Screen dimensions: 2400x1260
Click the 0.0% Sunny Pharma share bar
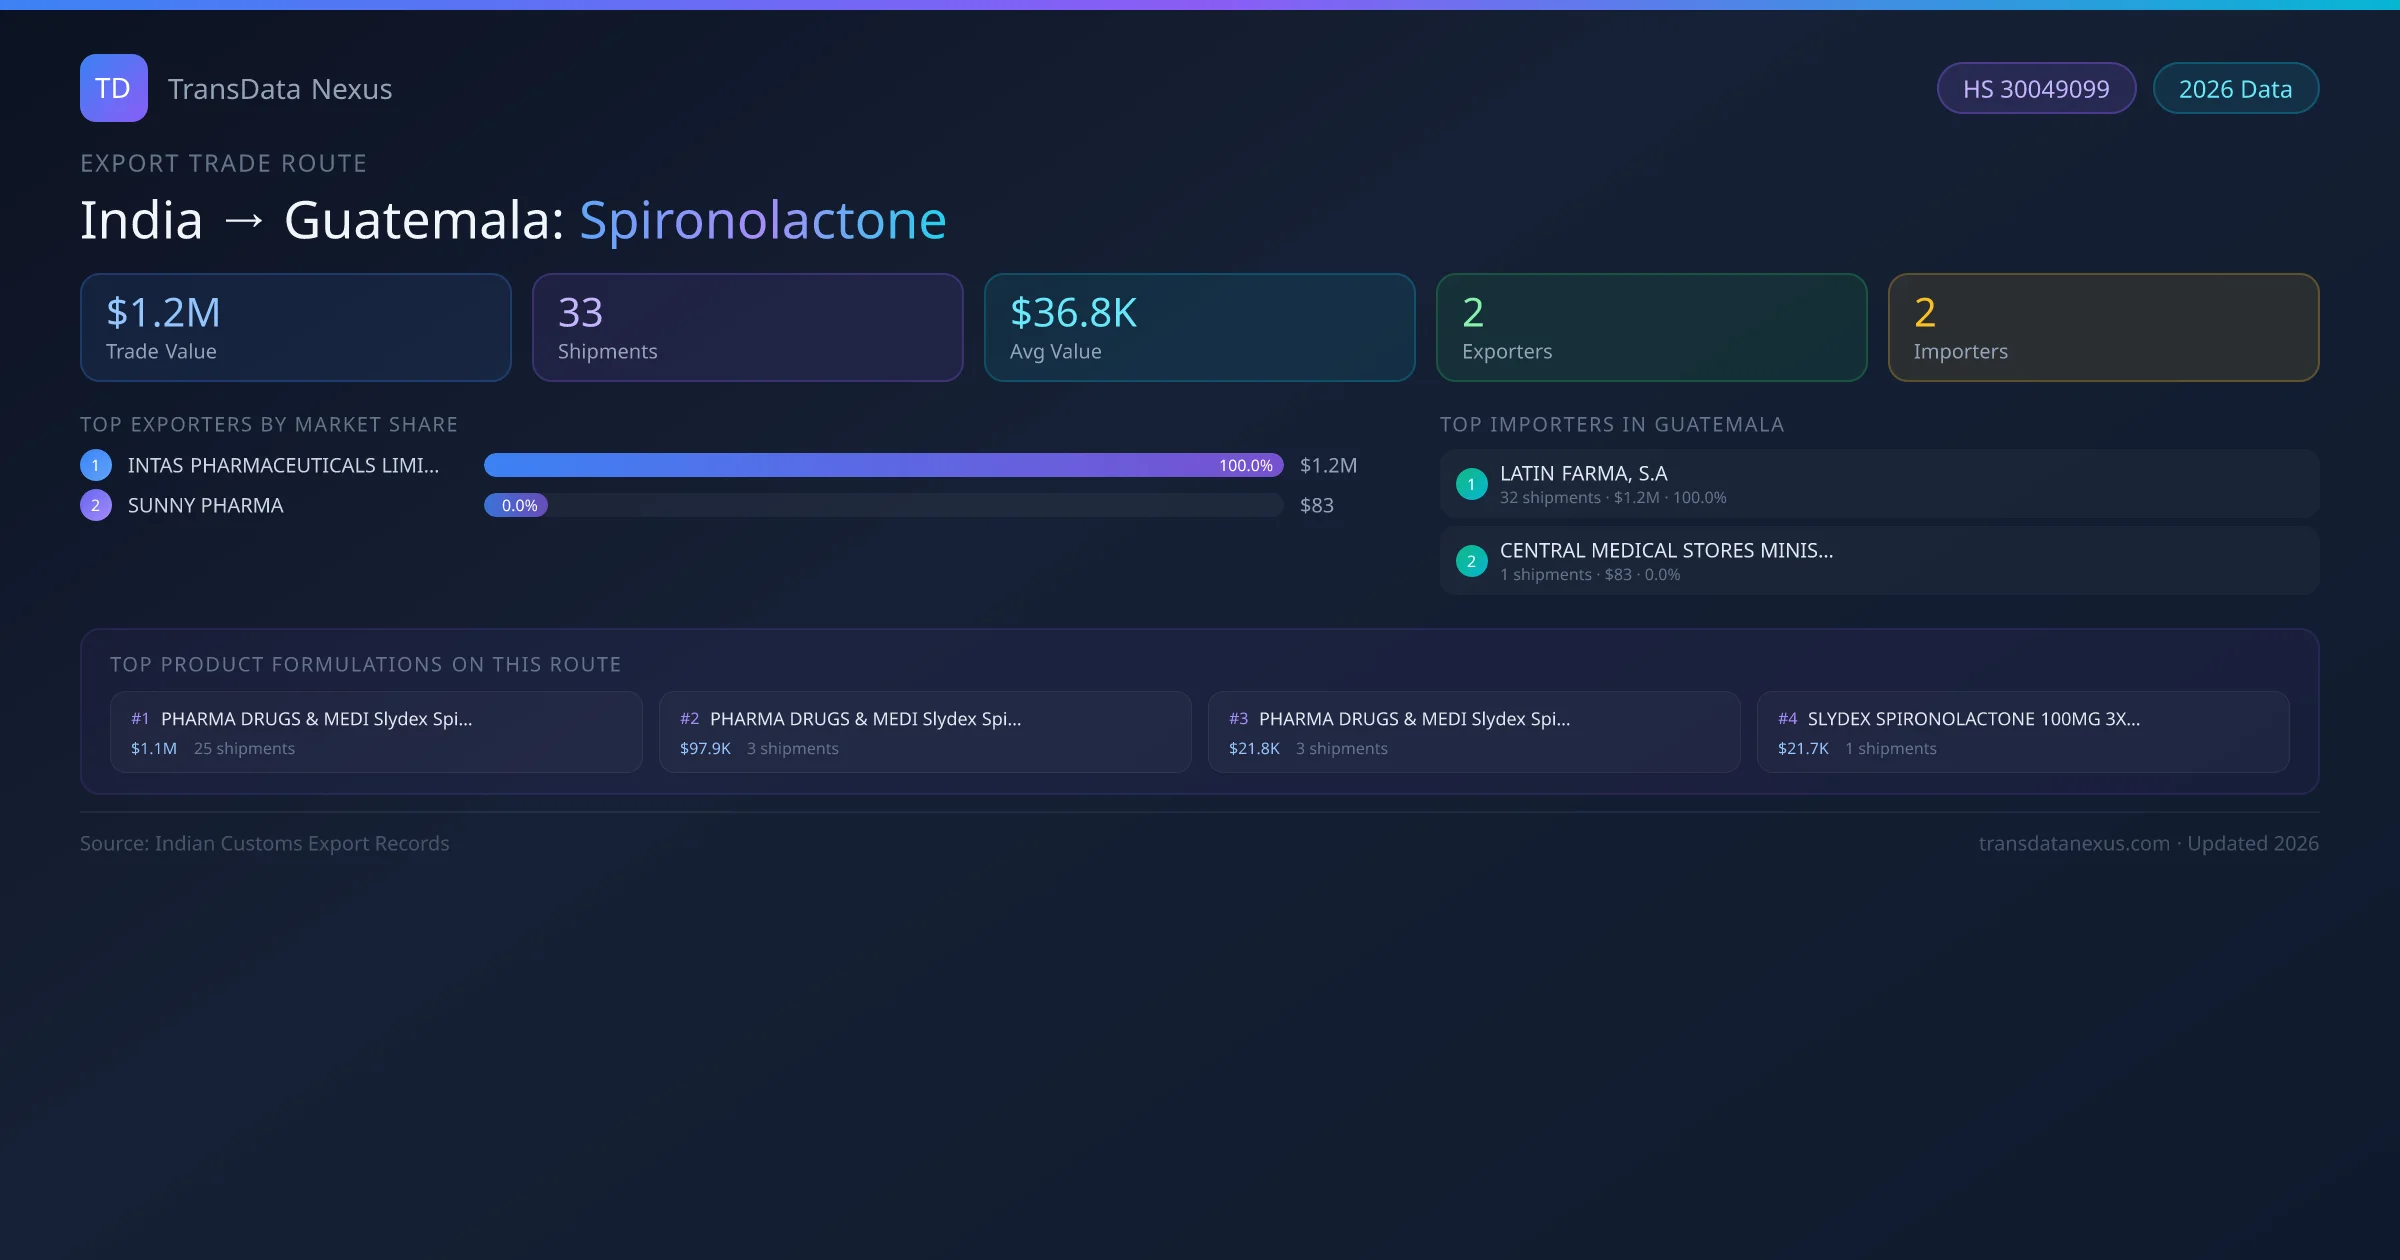coord(516,505)
